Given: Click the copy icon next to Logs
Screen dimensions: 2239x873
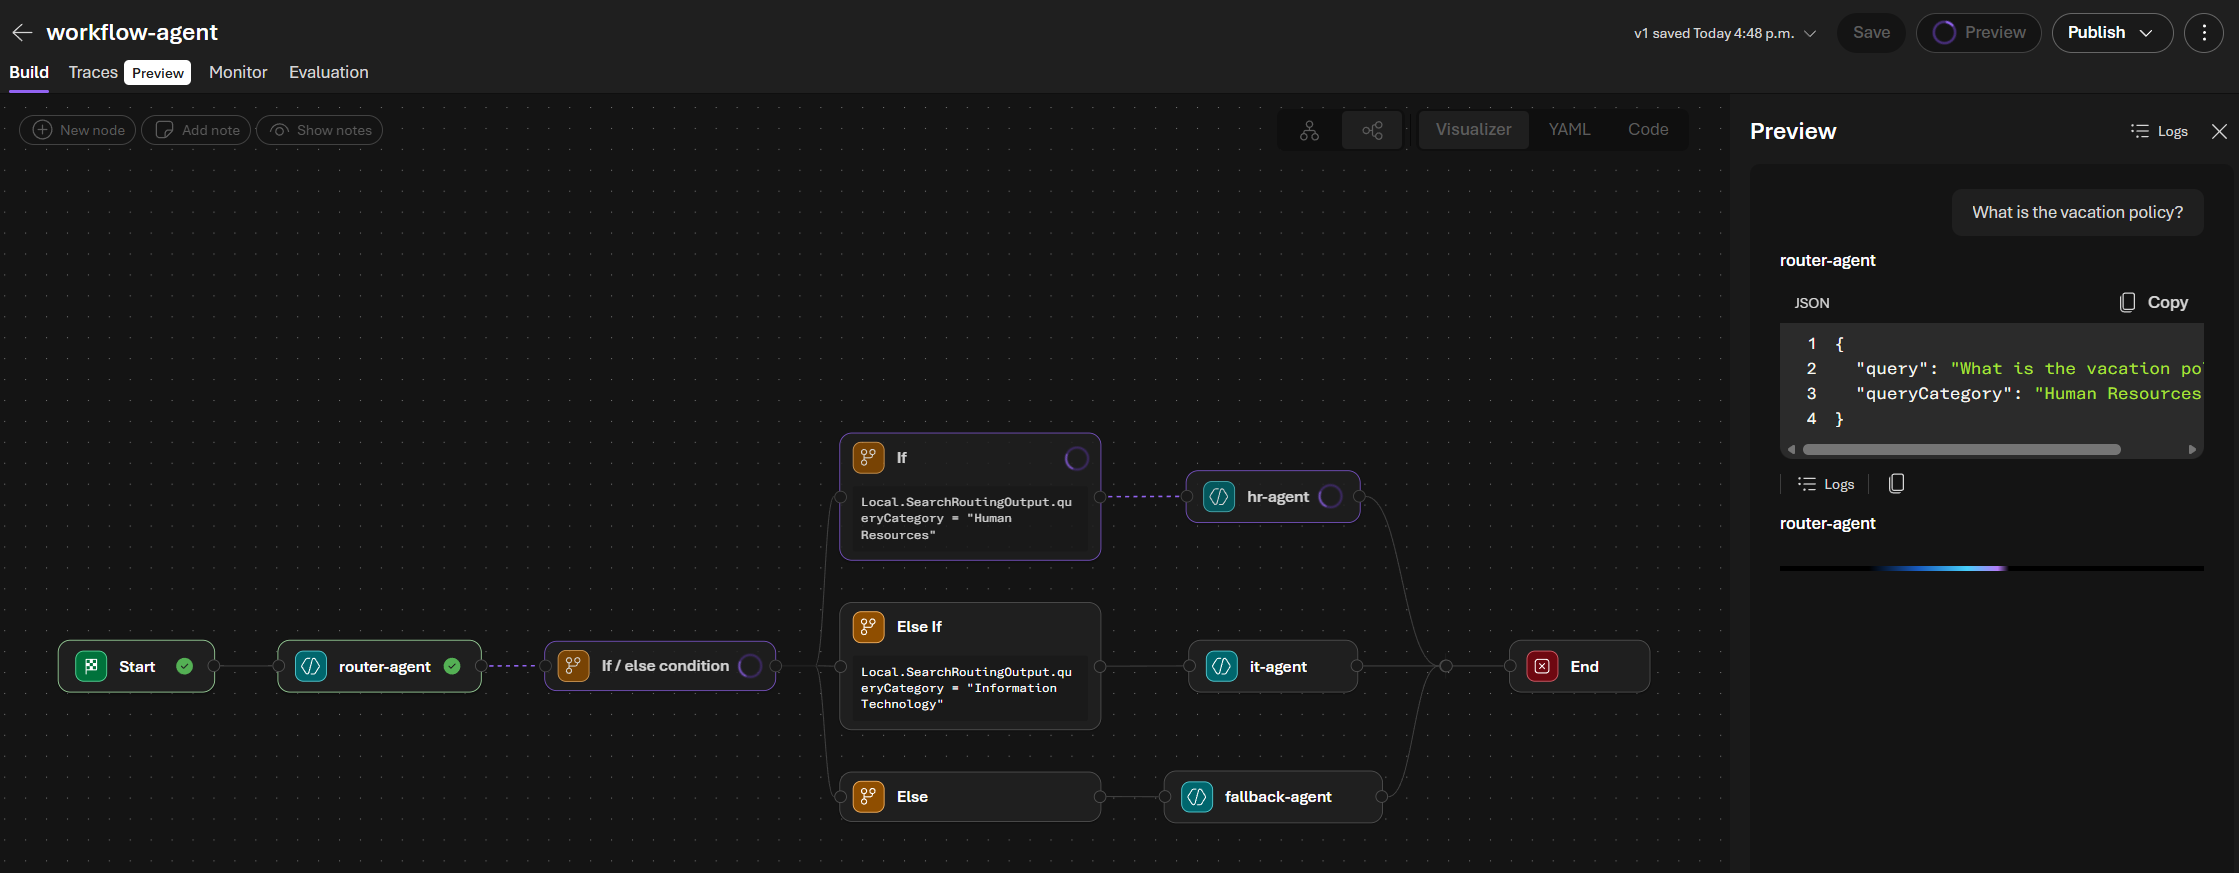Looking at the screenshot, I should tap(1896, 484).
